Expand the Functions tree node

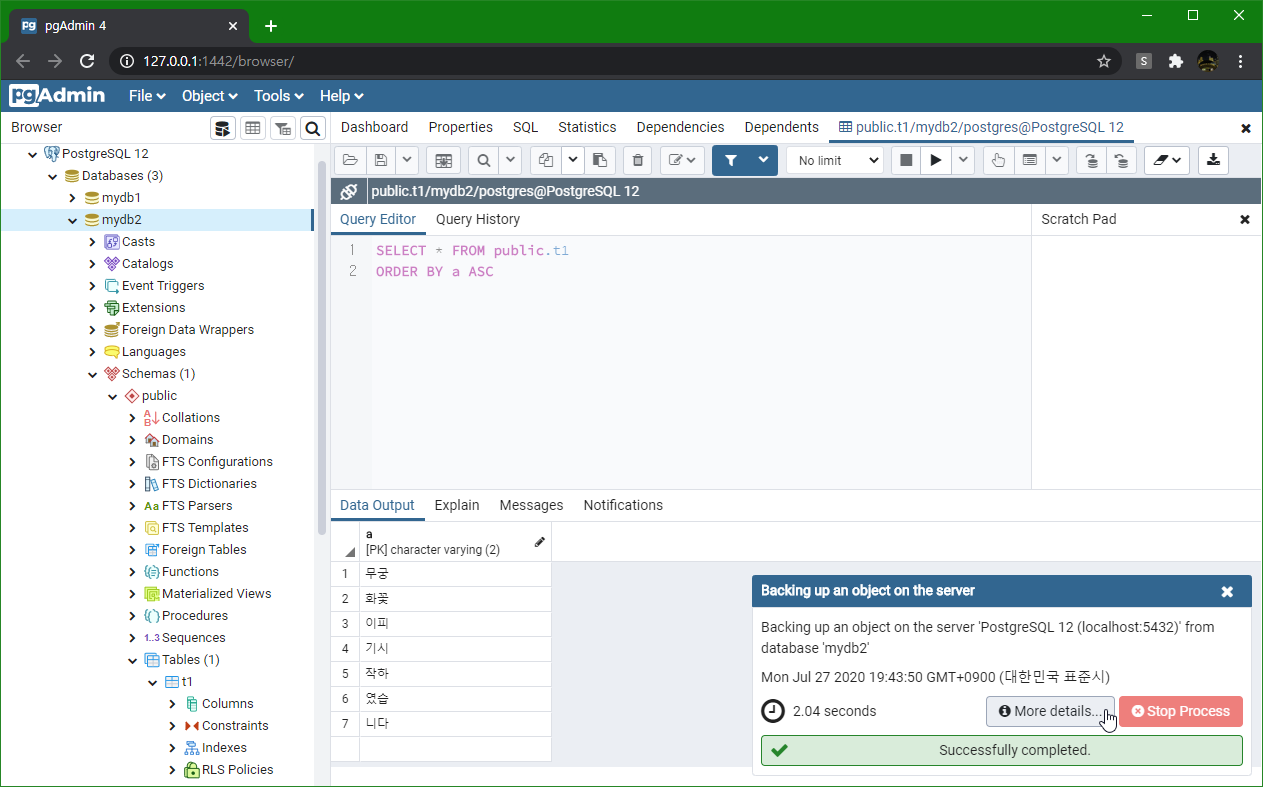coord(132,572)
